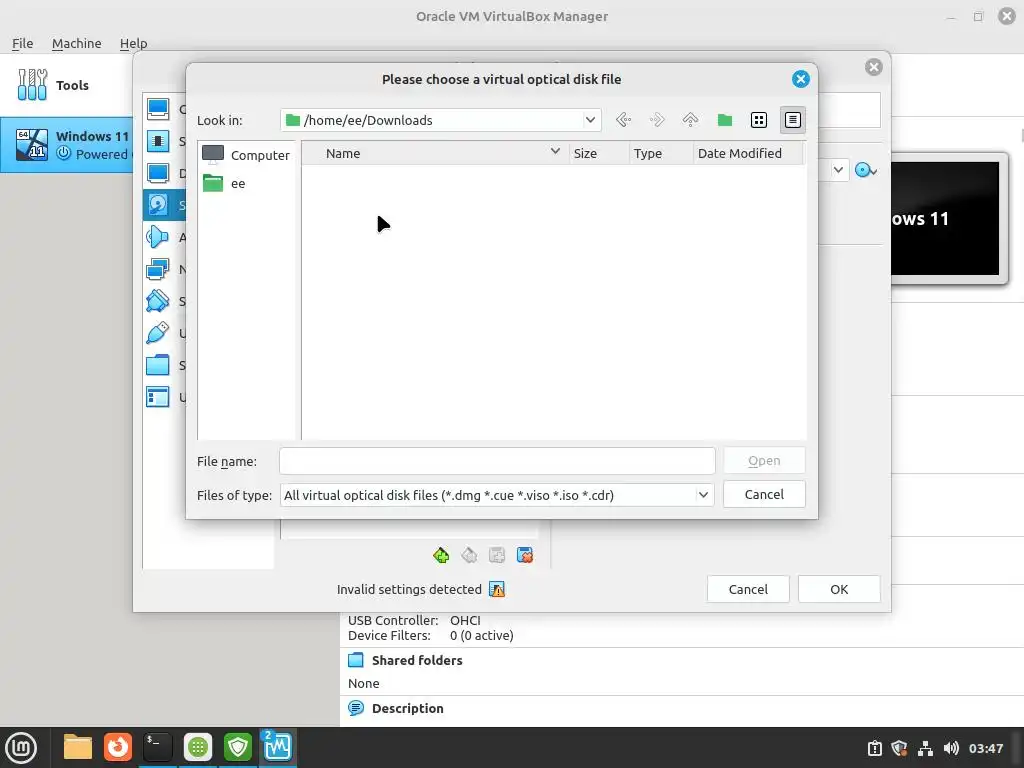This screenshot has width=1024, height=768.
Task: Click invalid settings warning icon
Action: [497, 590]
